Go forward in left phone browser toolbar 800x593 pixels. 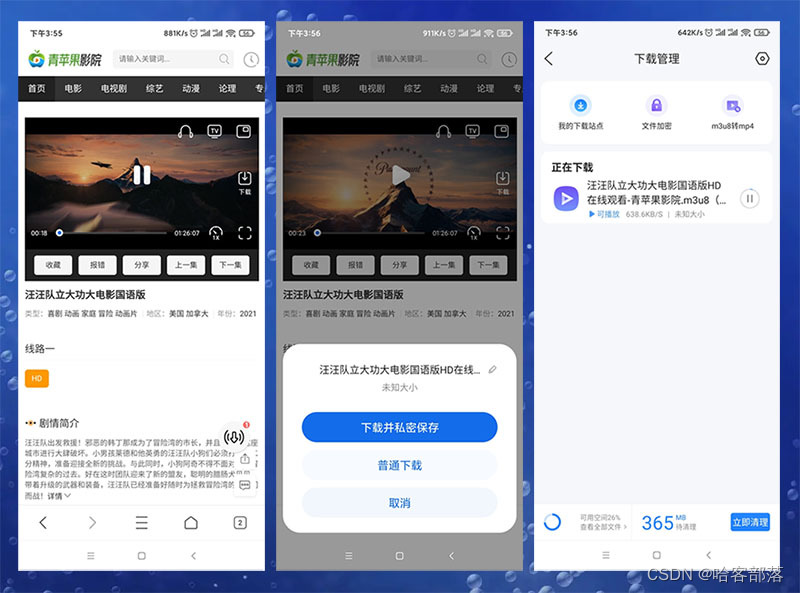[92, 523]
